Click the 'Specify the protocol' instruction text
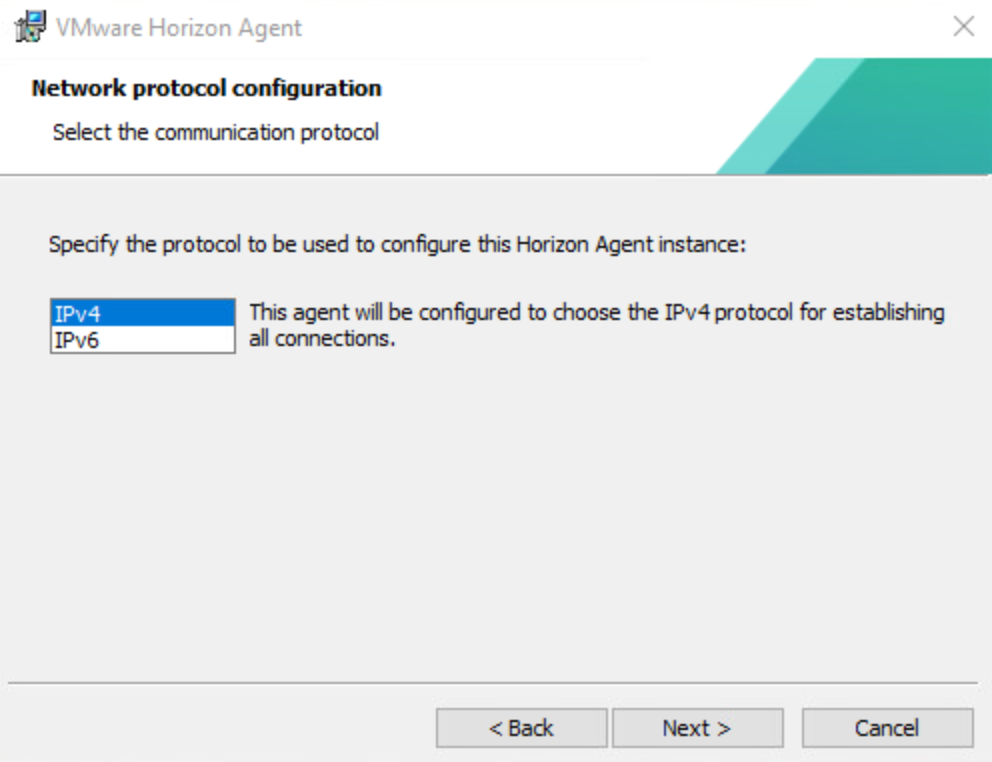The image size is (992, 762). click(398, 245)
